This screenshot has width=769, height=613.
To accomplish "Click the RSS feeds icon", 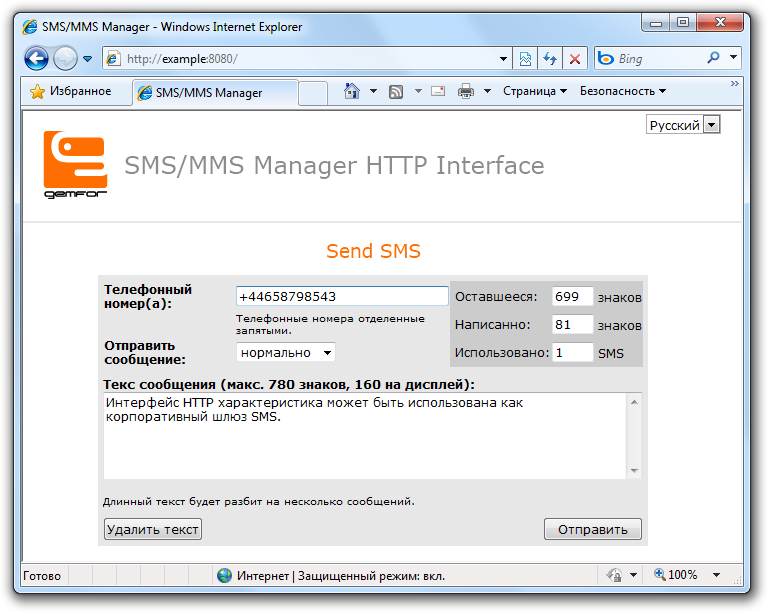I will [396, 92].
